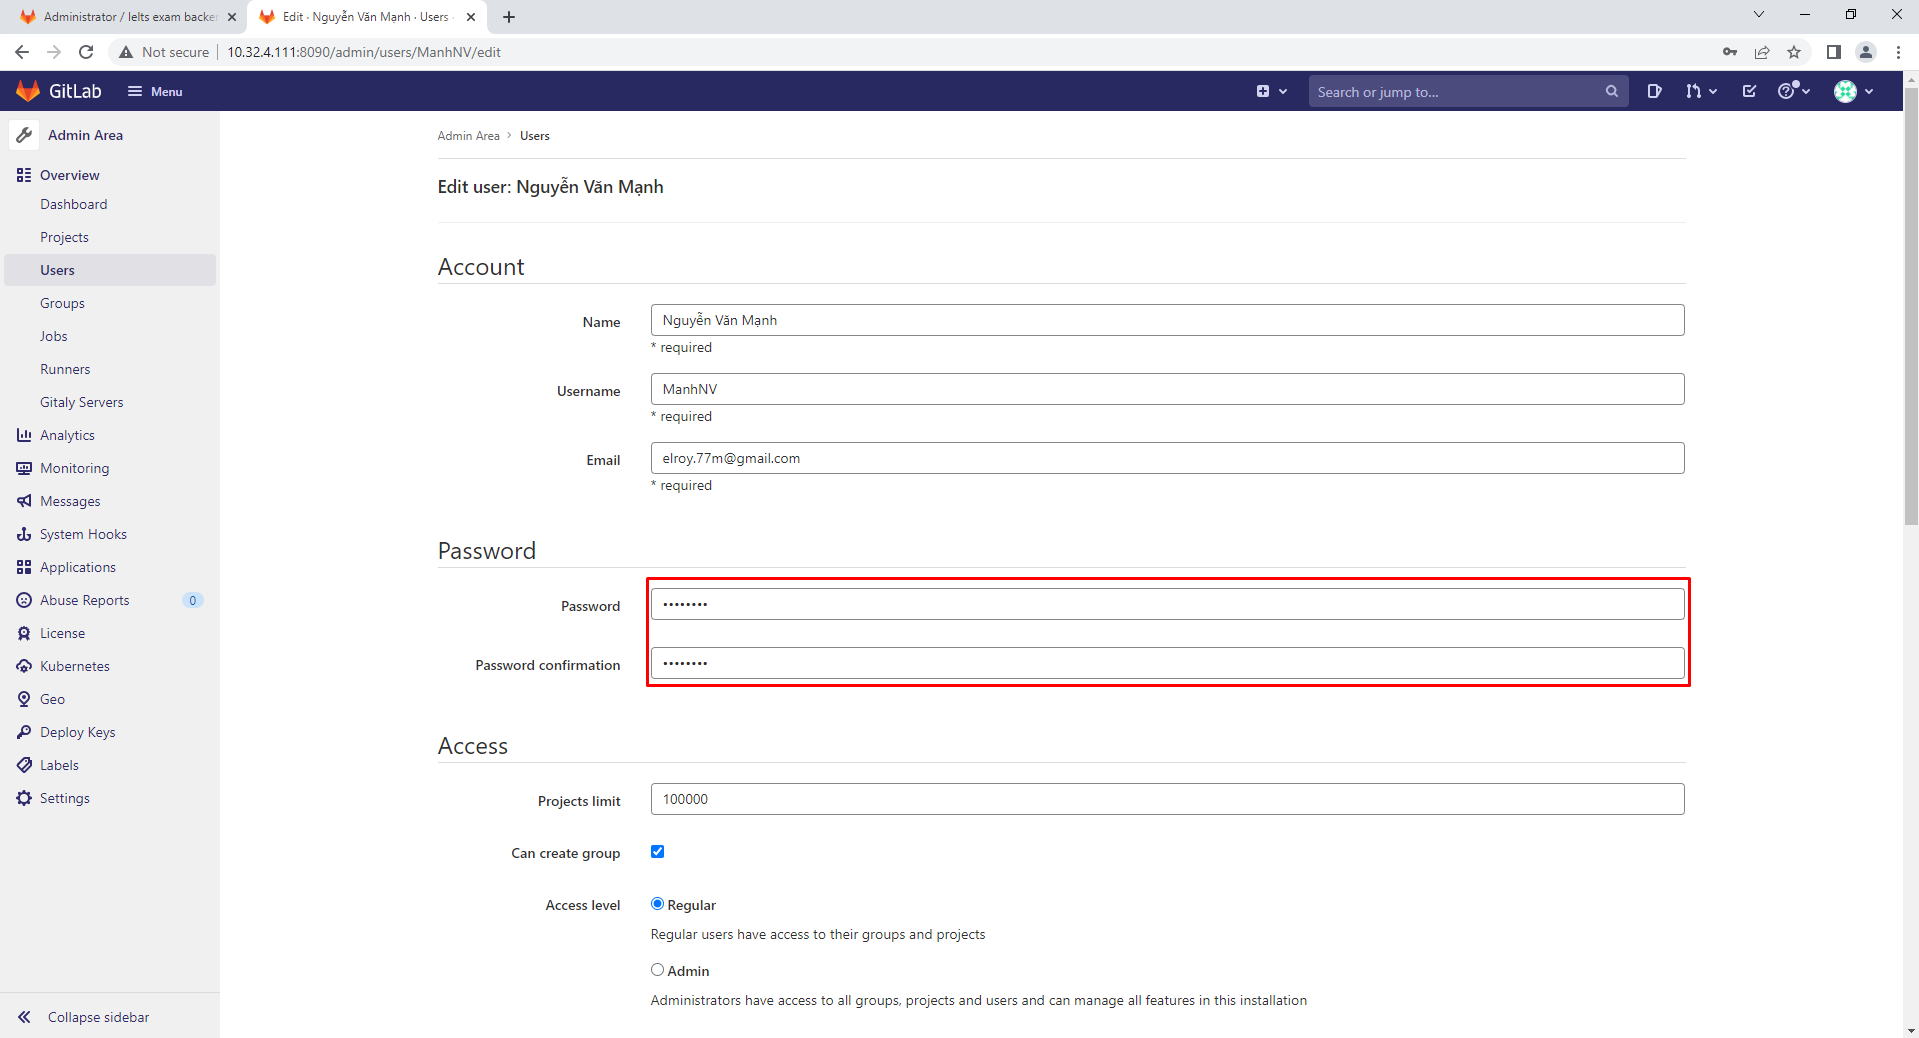Collapse the sidebar with the double chevron

[x=24, y=1017]
